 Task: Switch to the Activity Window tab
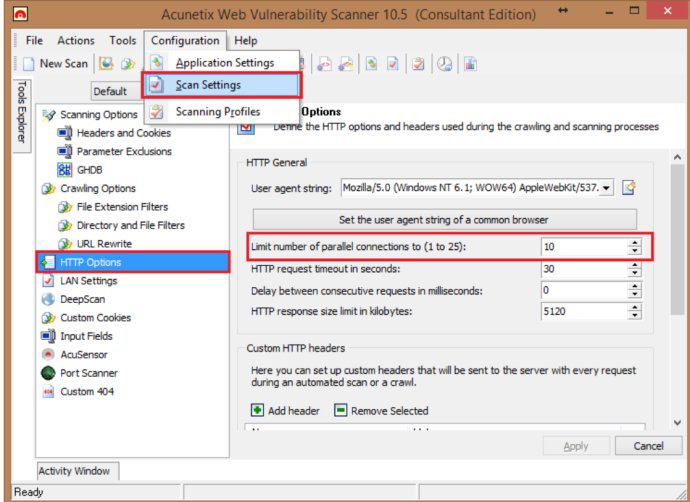[76, 471]
